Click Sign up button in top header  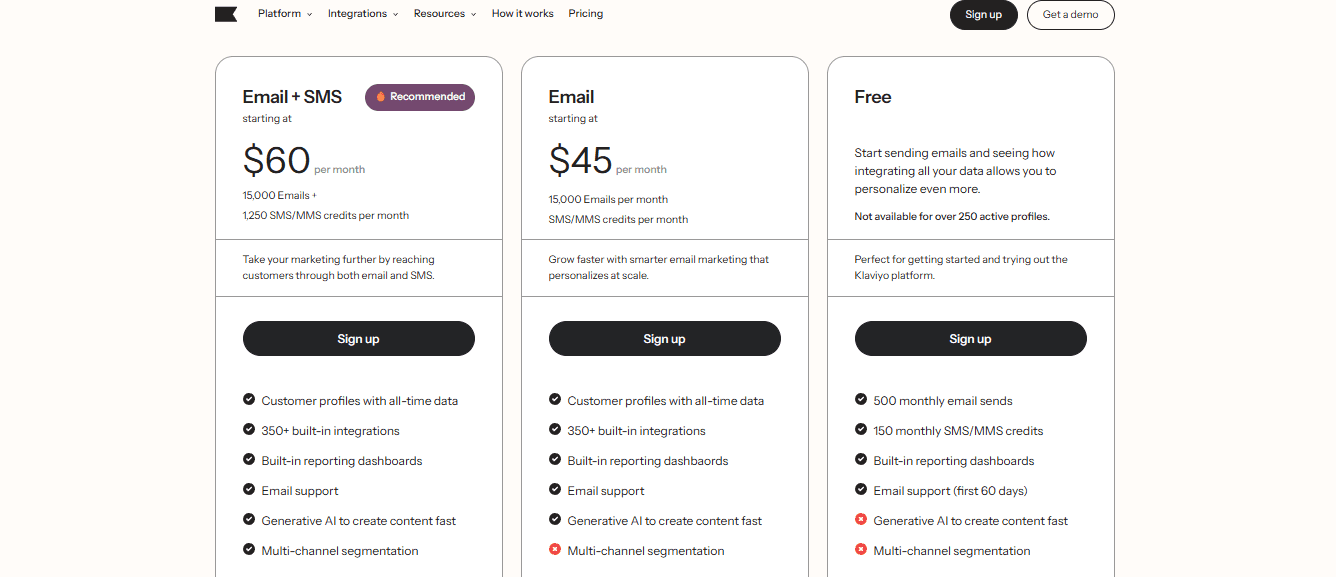tap(984, 15)
